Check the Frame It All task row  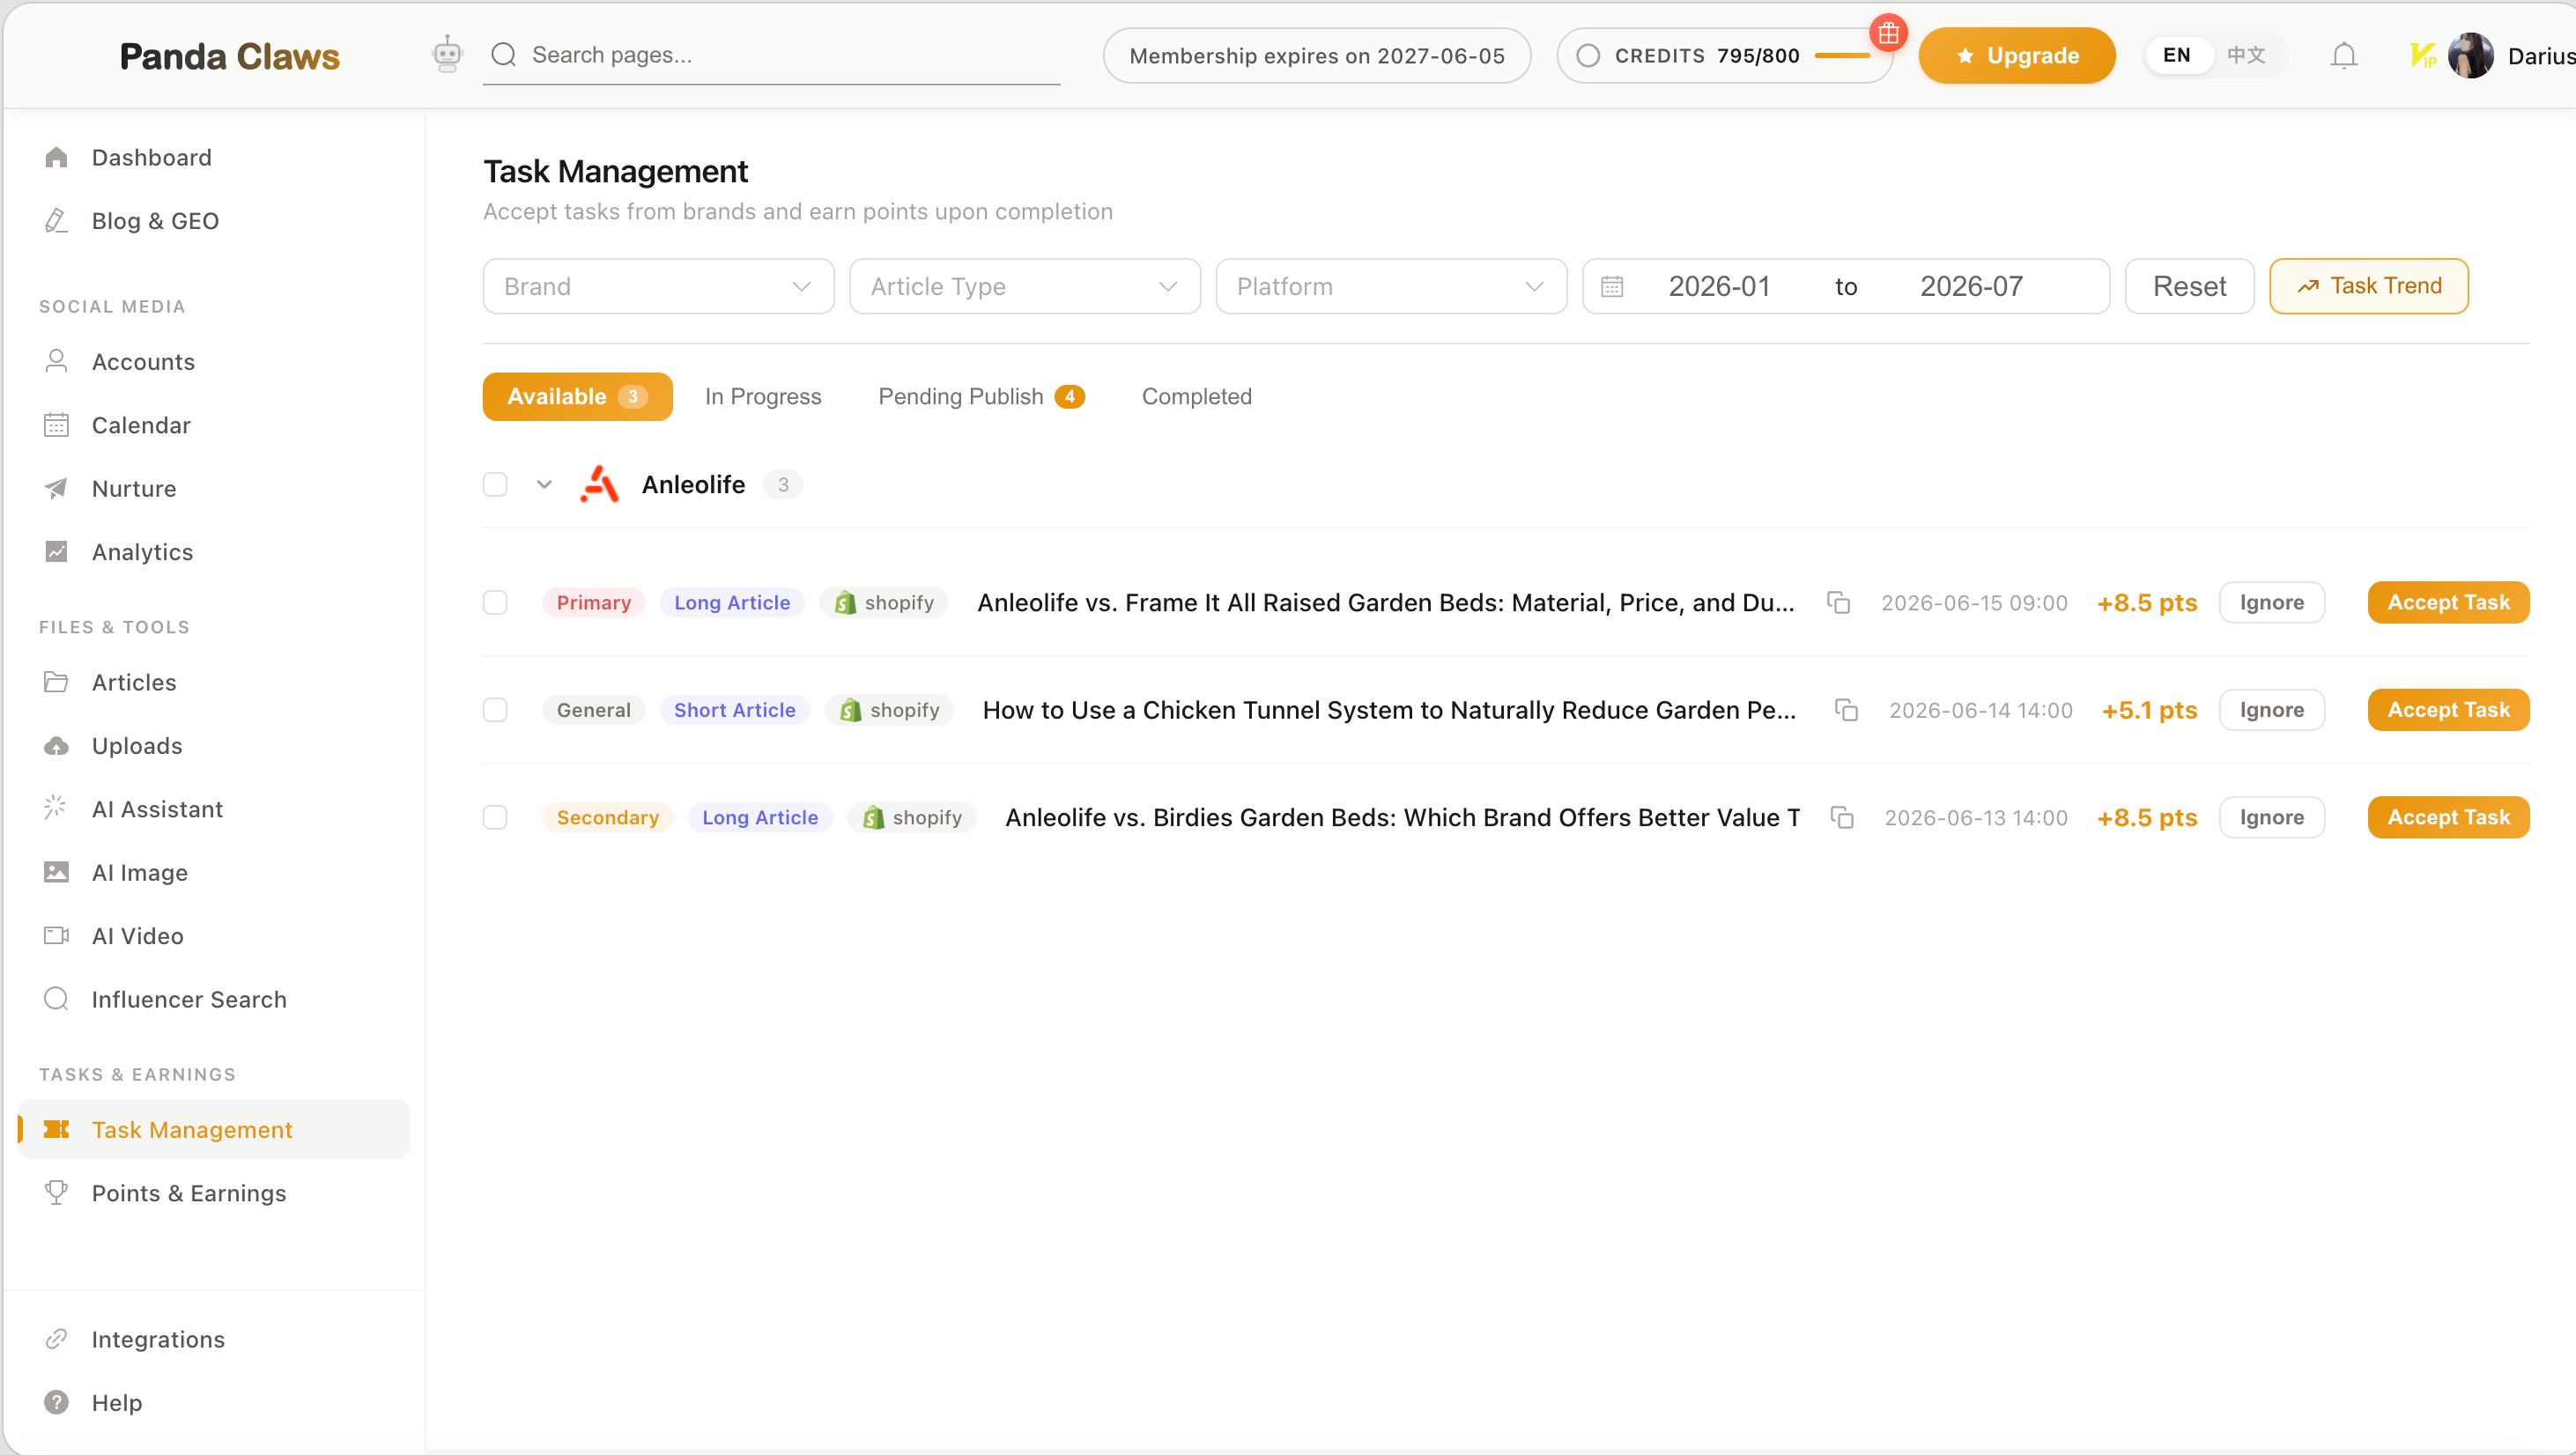[x=495, y=603]
